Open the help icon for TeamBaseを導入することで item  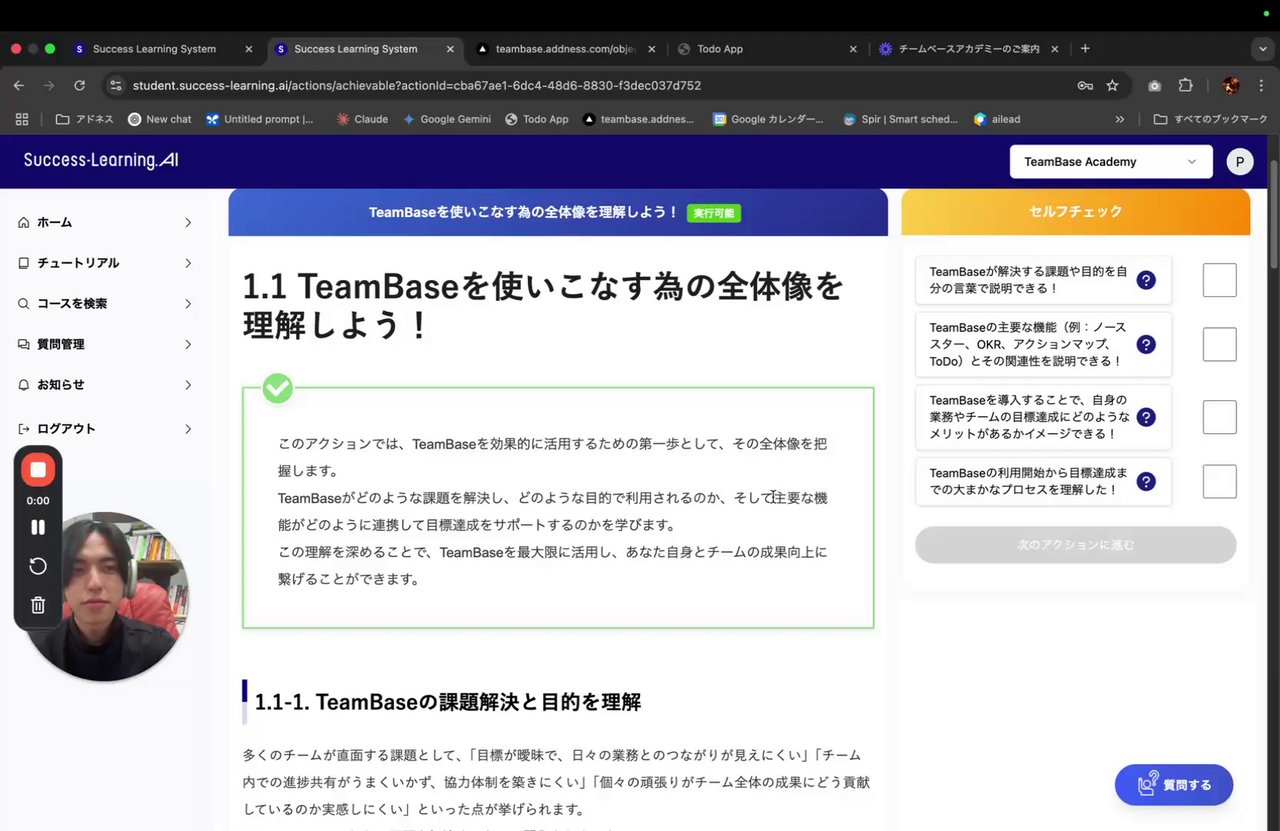(x=1146, y=417)
